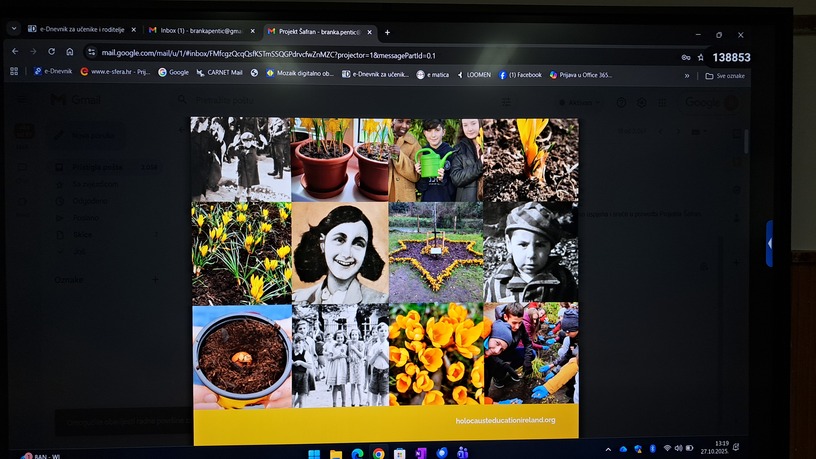Reload the current Gmail page
The width and height of the screenshot is (816, 459).
pyautogui.click(x=50, y=52)
